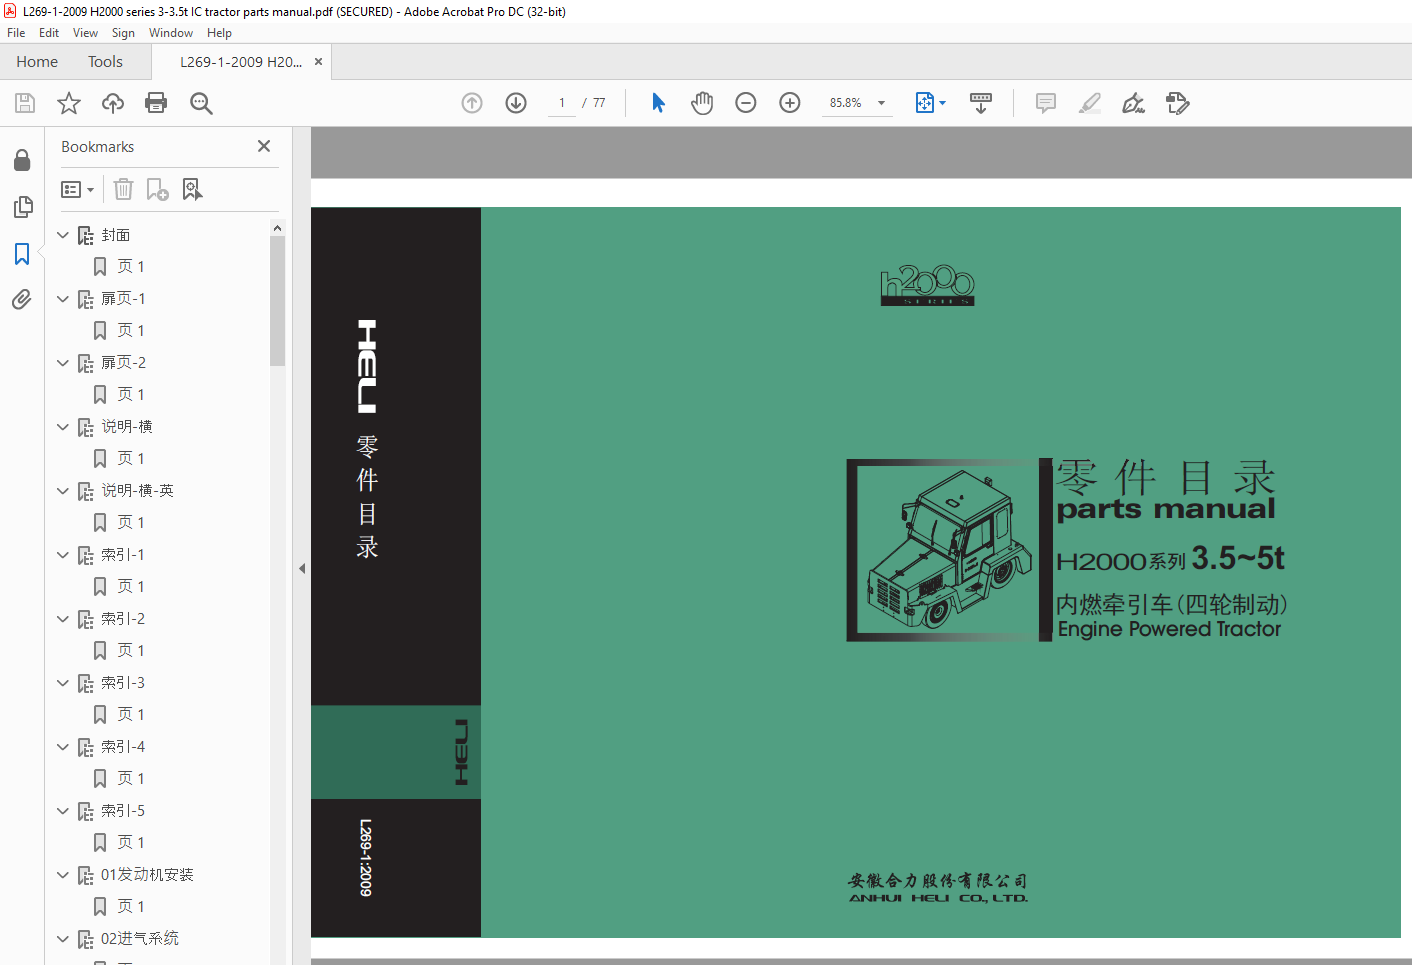1412x965 pixels.
Task: Open the Find text magnifier tool
Action: [201, 103]
